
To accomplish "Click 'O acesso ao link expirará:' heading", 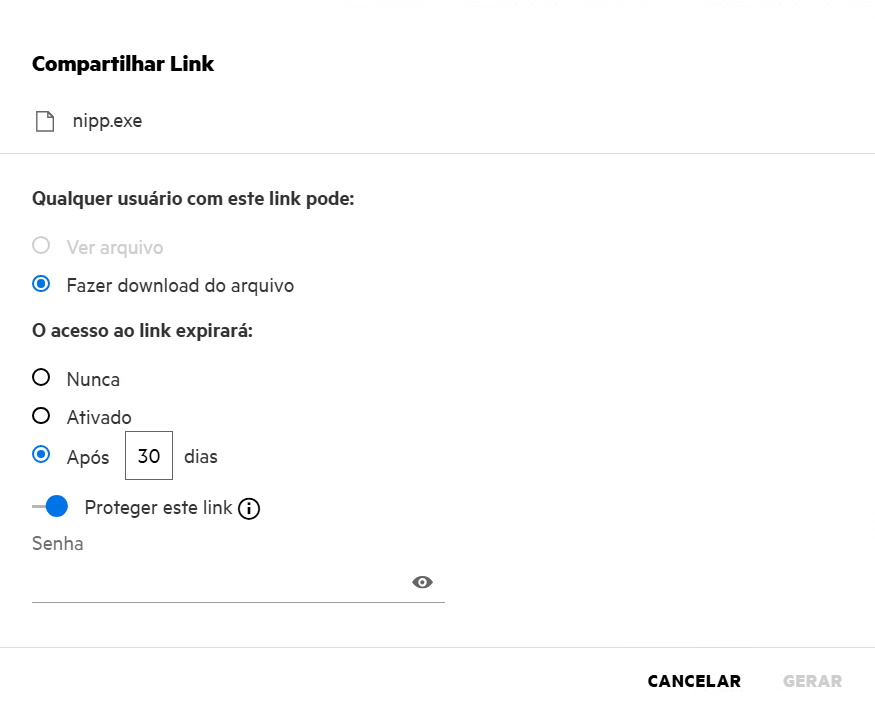I will point(142,331).
